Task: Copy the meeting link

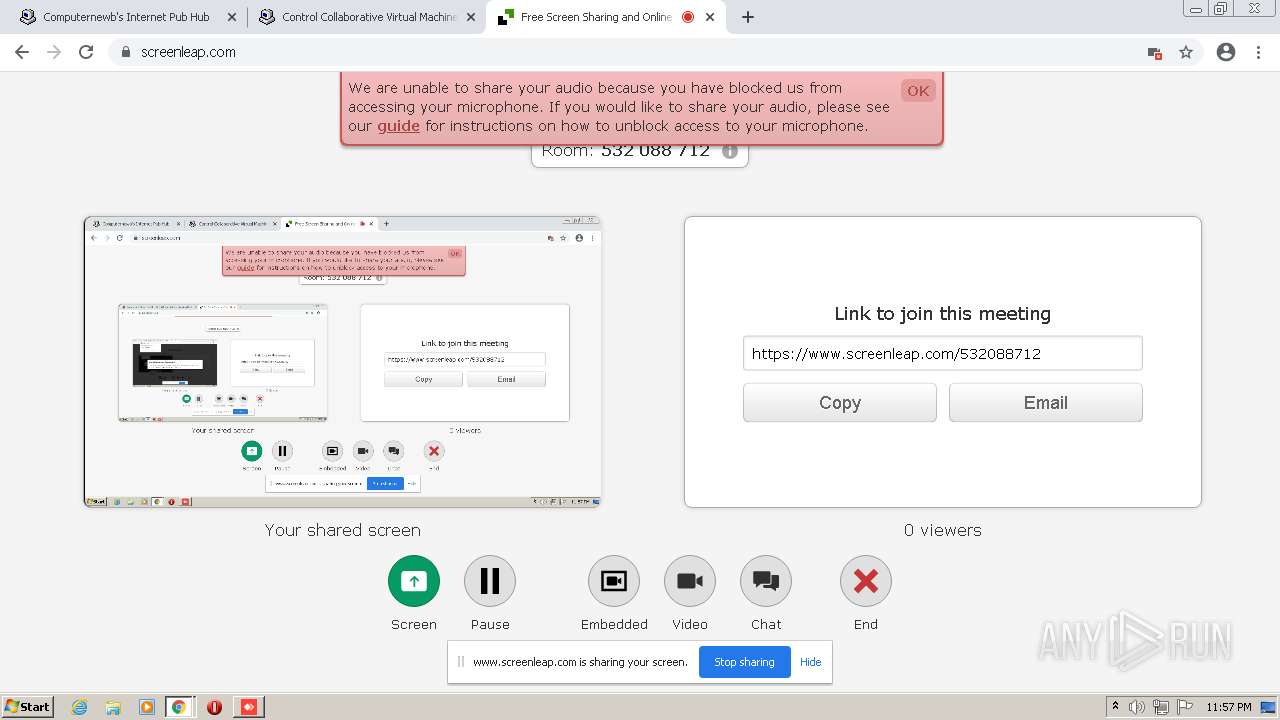Action: coord(840,403)
